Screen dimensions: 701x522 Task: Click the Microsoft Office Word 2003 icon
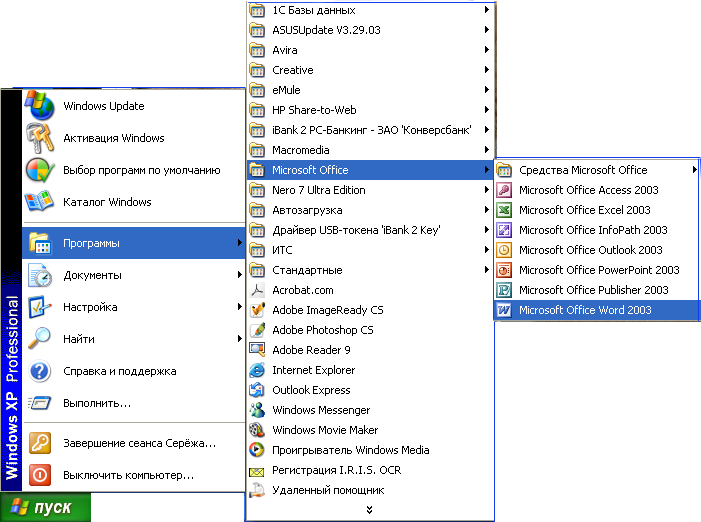coord(504,310)
